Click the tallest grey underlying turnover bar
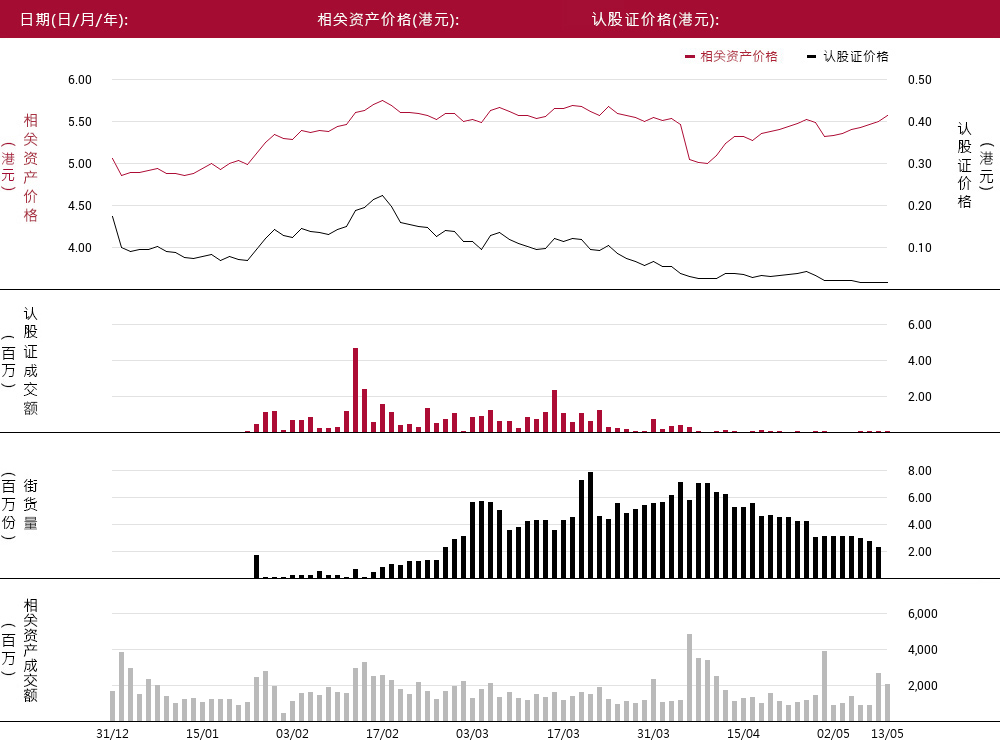 [689, 678]
